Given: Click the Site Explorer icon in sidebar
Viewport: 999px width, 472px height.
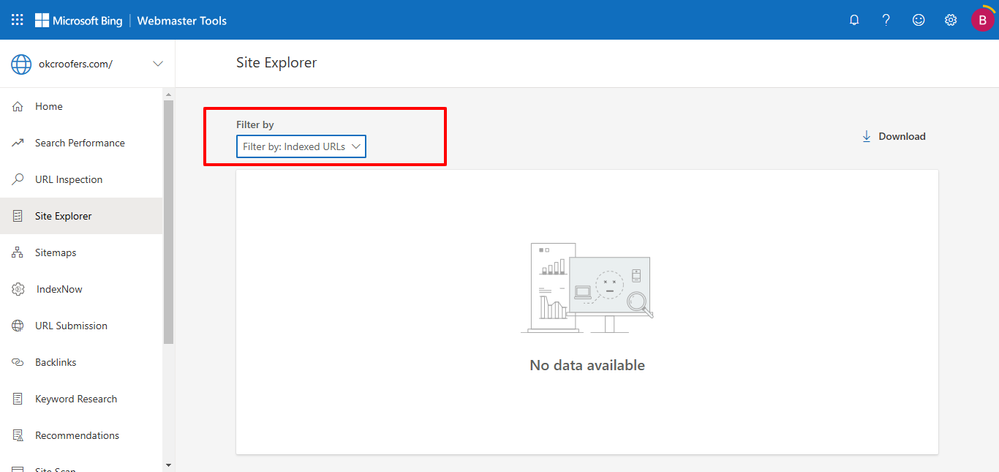Looking at the screenshot, I should pos(18,216).
